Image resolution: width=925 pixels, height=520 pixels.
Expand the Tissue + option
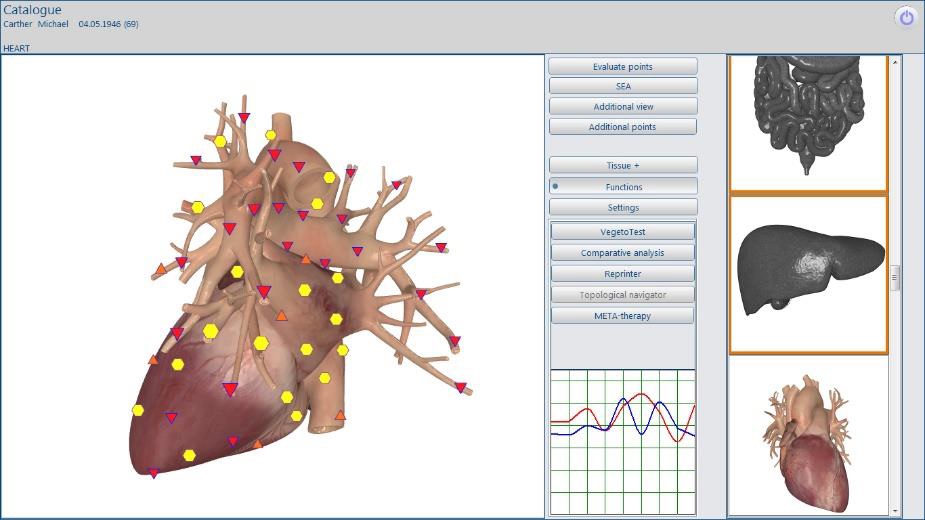click(623, 166)
